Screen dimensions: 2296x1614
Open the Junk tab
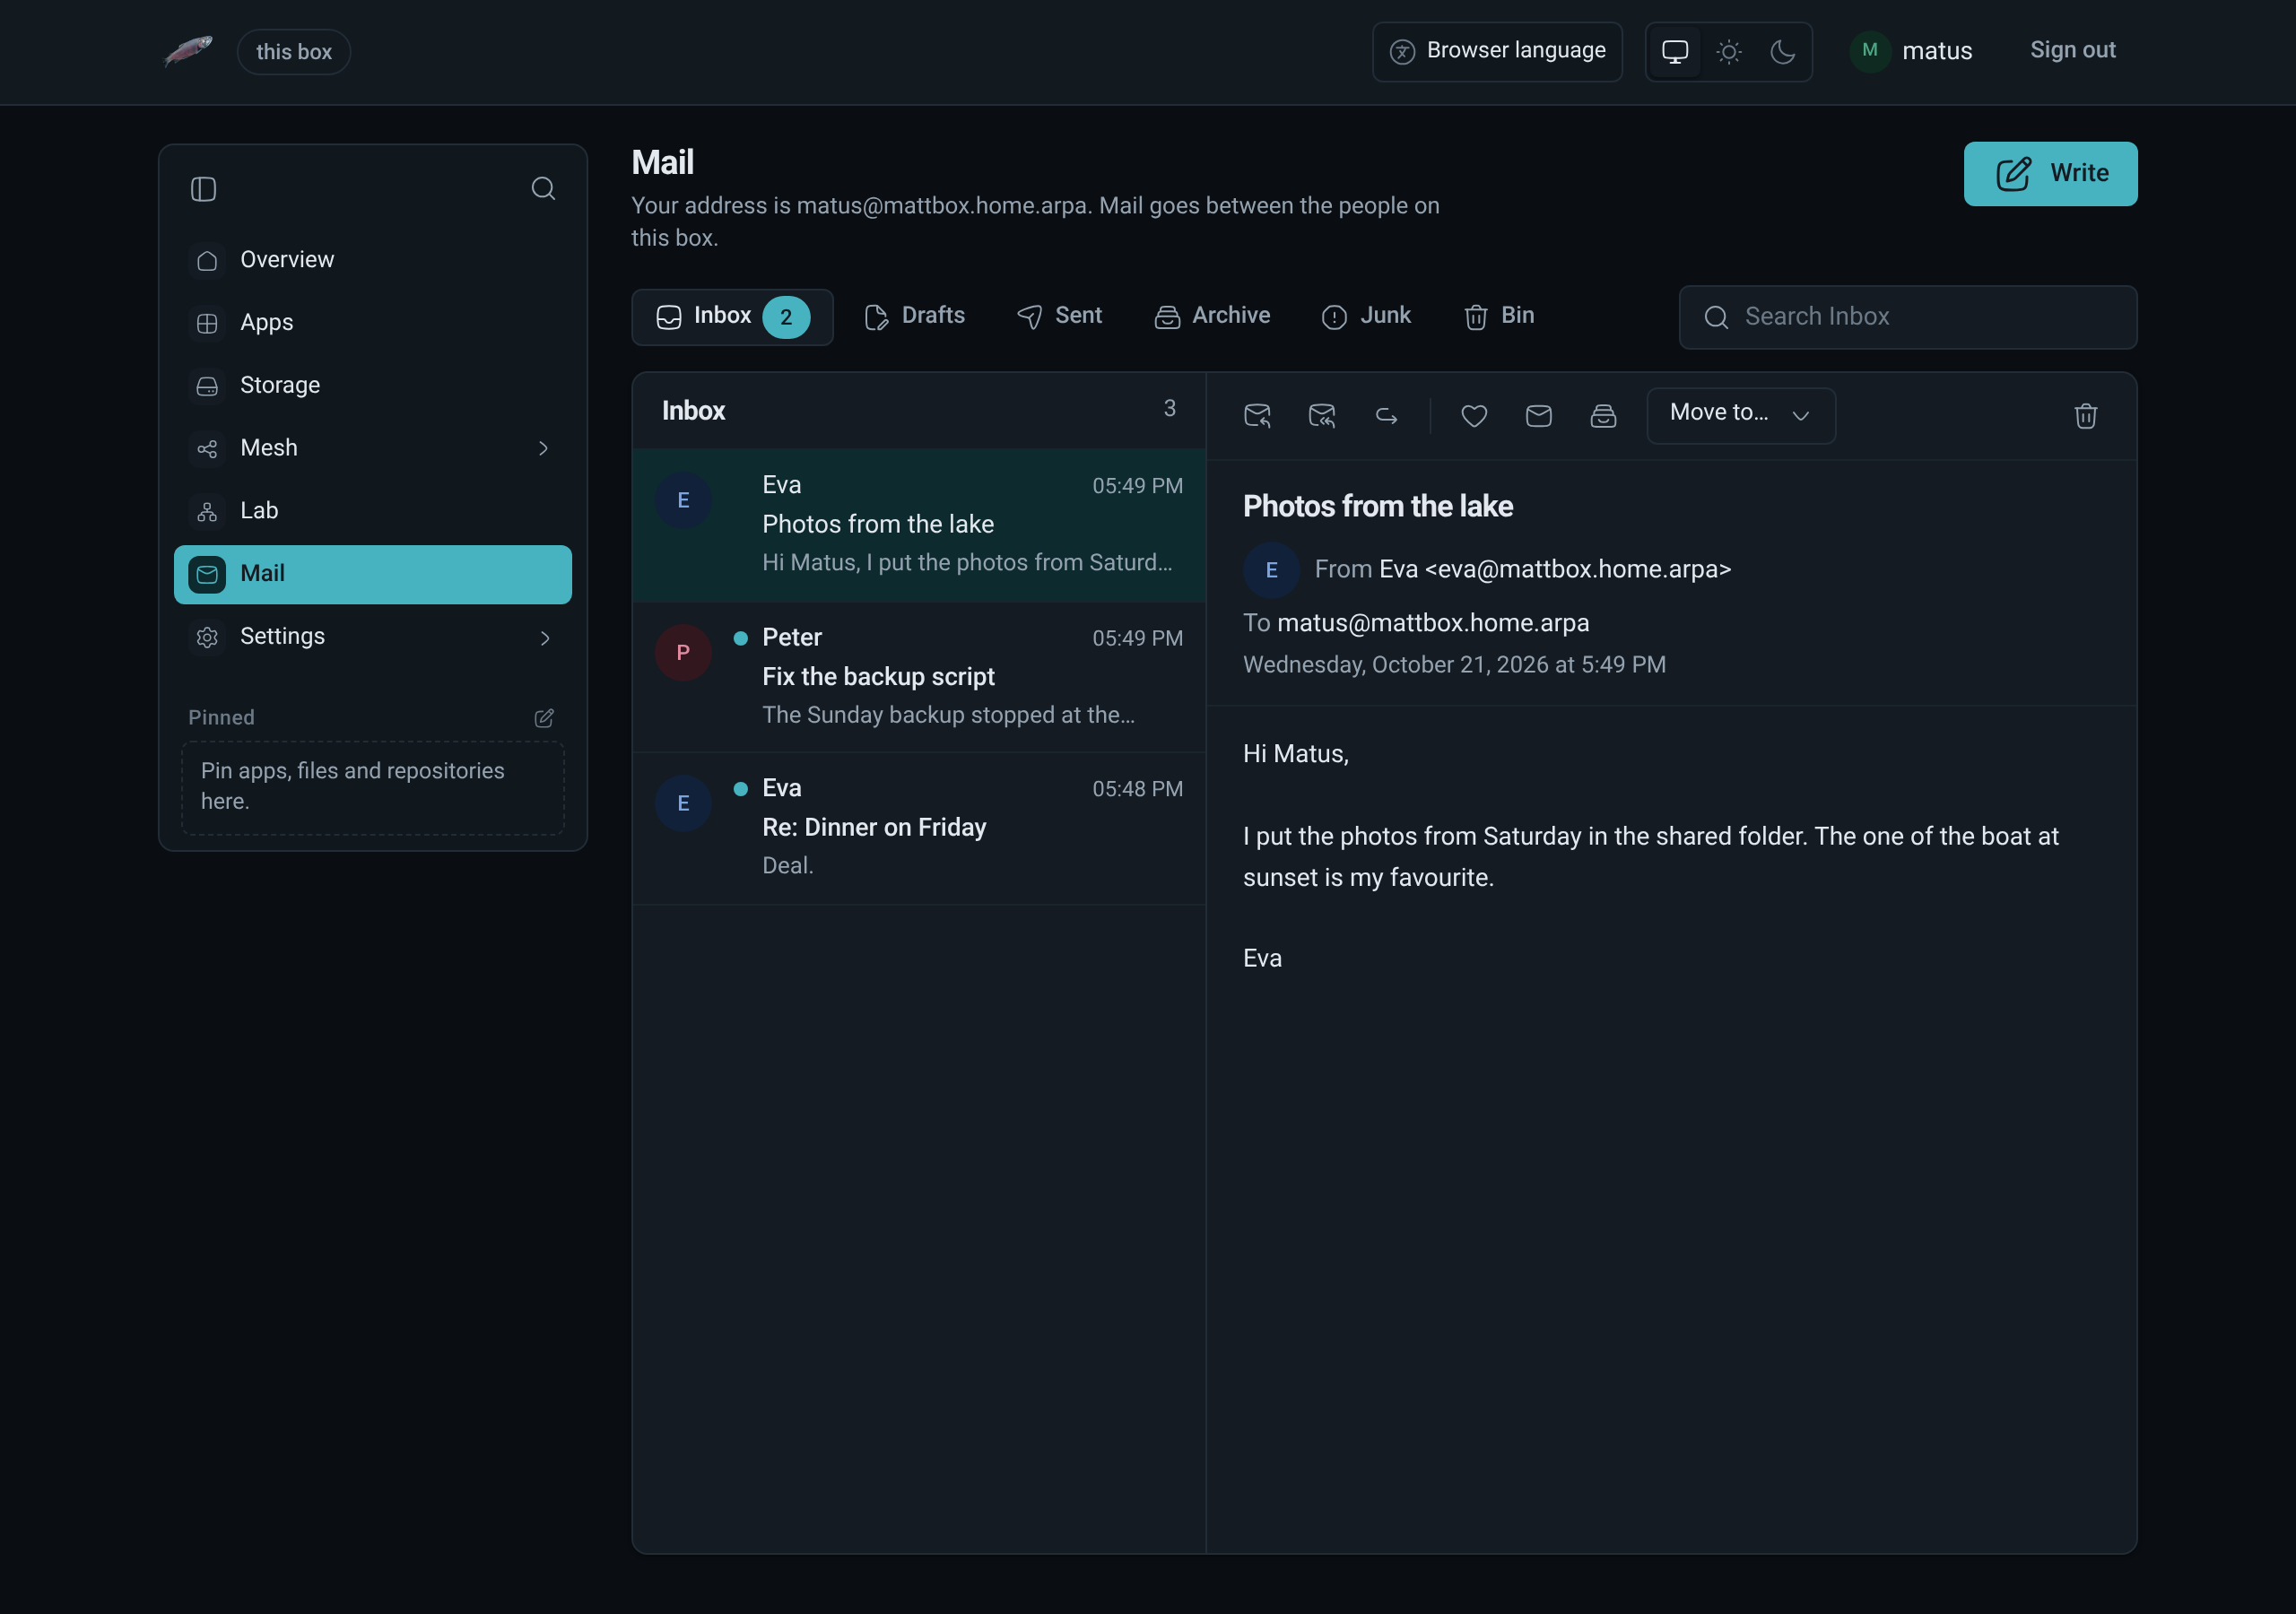pos(1366,317)
